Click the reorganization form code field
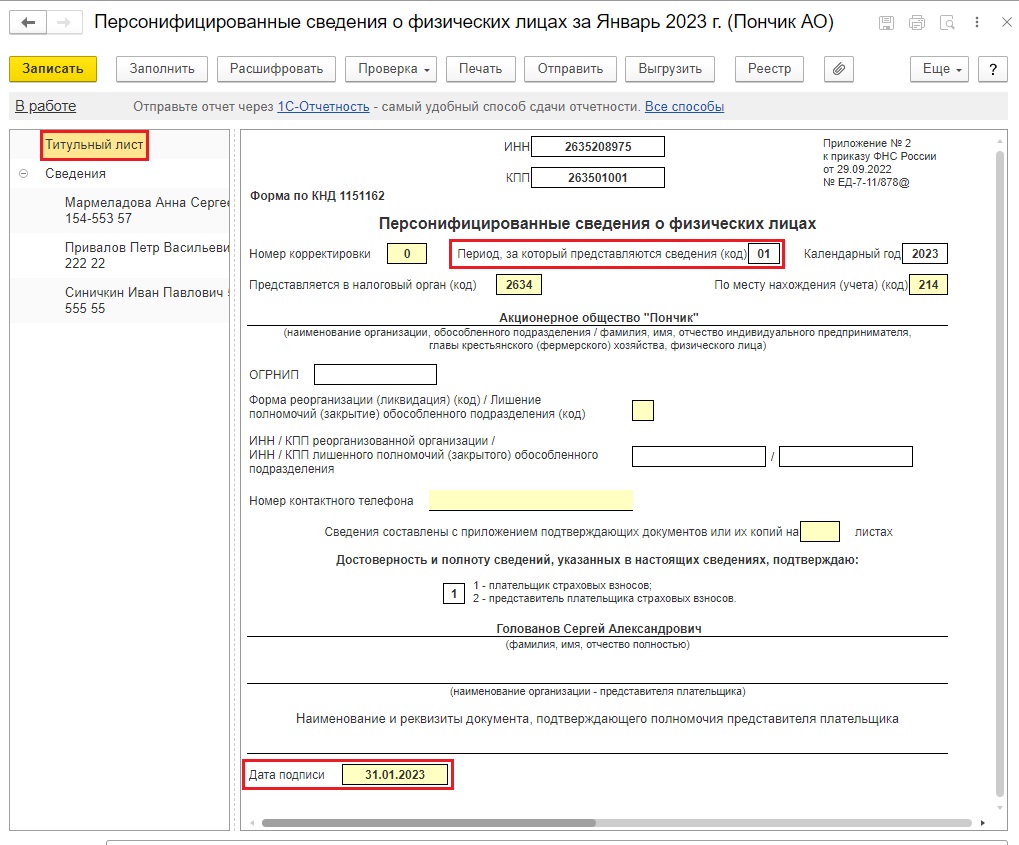Screen dimensions: 1019x845 point(643,411)
